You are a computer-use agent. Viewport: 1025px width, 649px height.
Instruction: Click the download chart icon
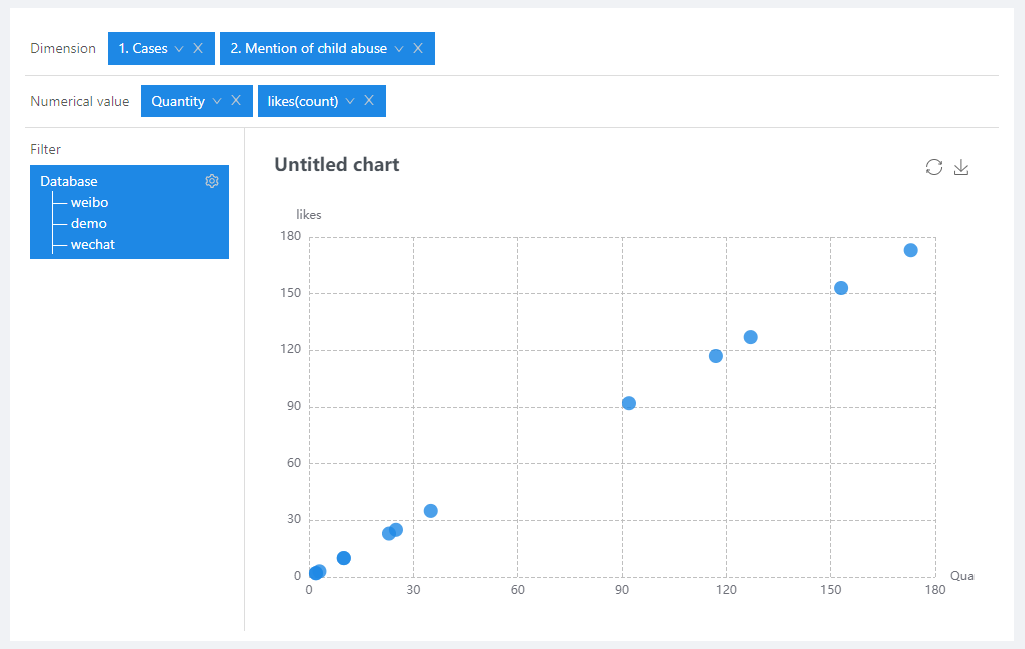pyautogui.click(x=961, y=167)
